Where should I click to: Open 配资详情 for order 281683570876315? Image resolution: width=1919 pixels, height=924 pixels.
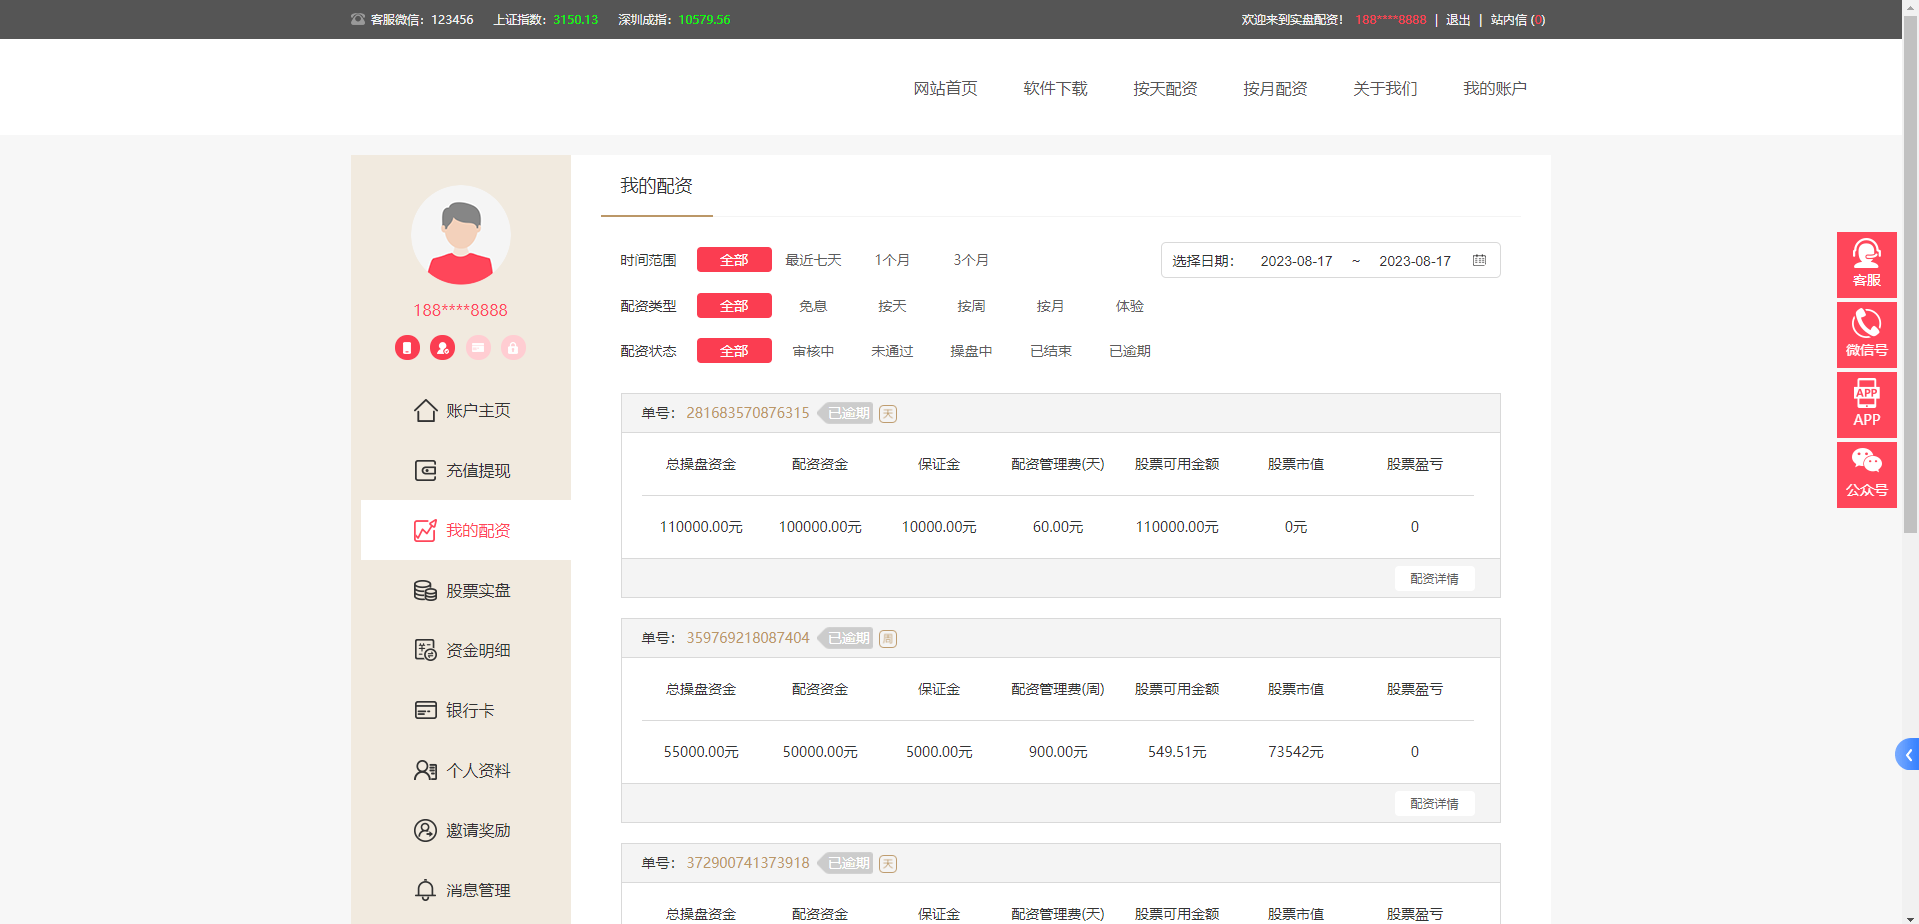pos(1434,579)
